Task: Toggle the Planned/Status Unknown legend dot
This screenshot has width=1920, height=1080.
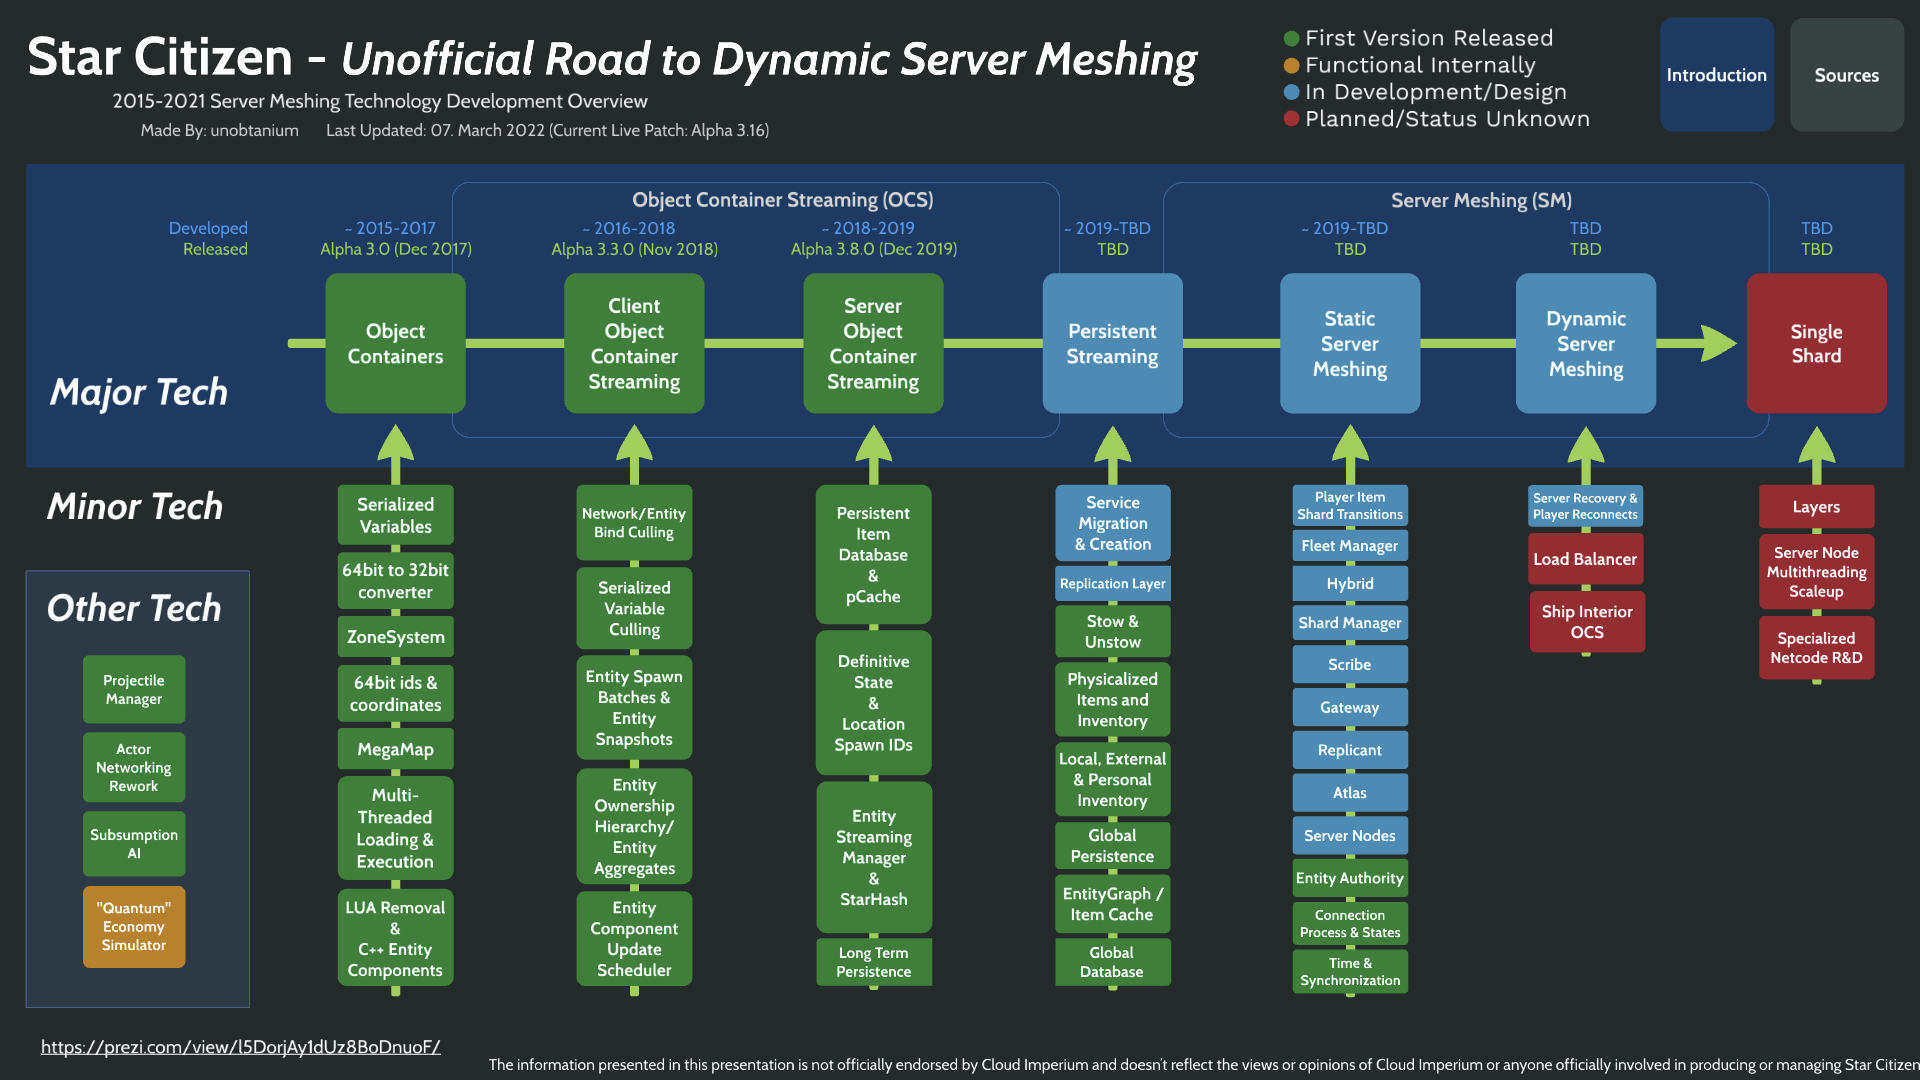Action: click(x=1291, y=119)
